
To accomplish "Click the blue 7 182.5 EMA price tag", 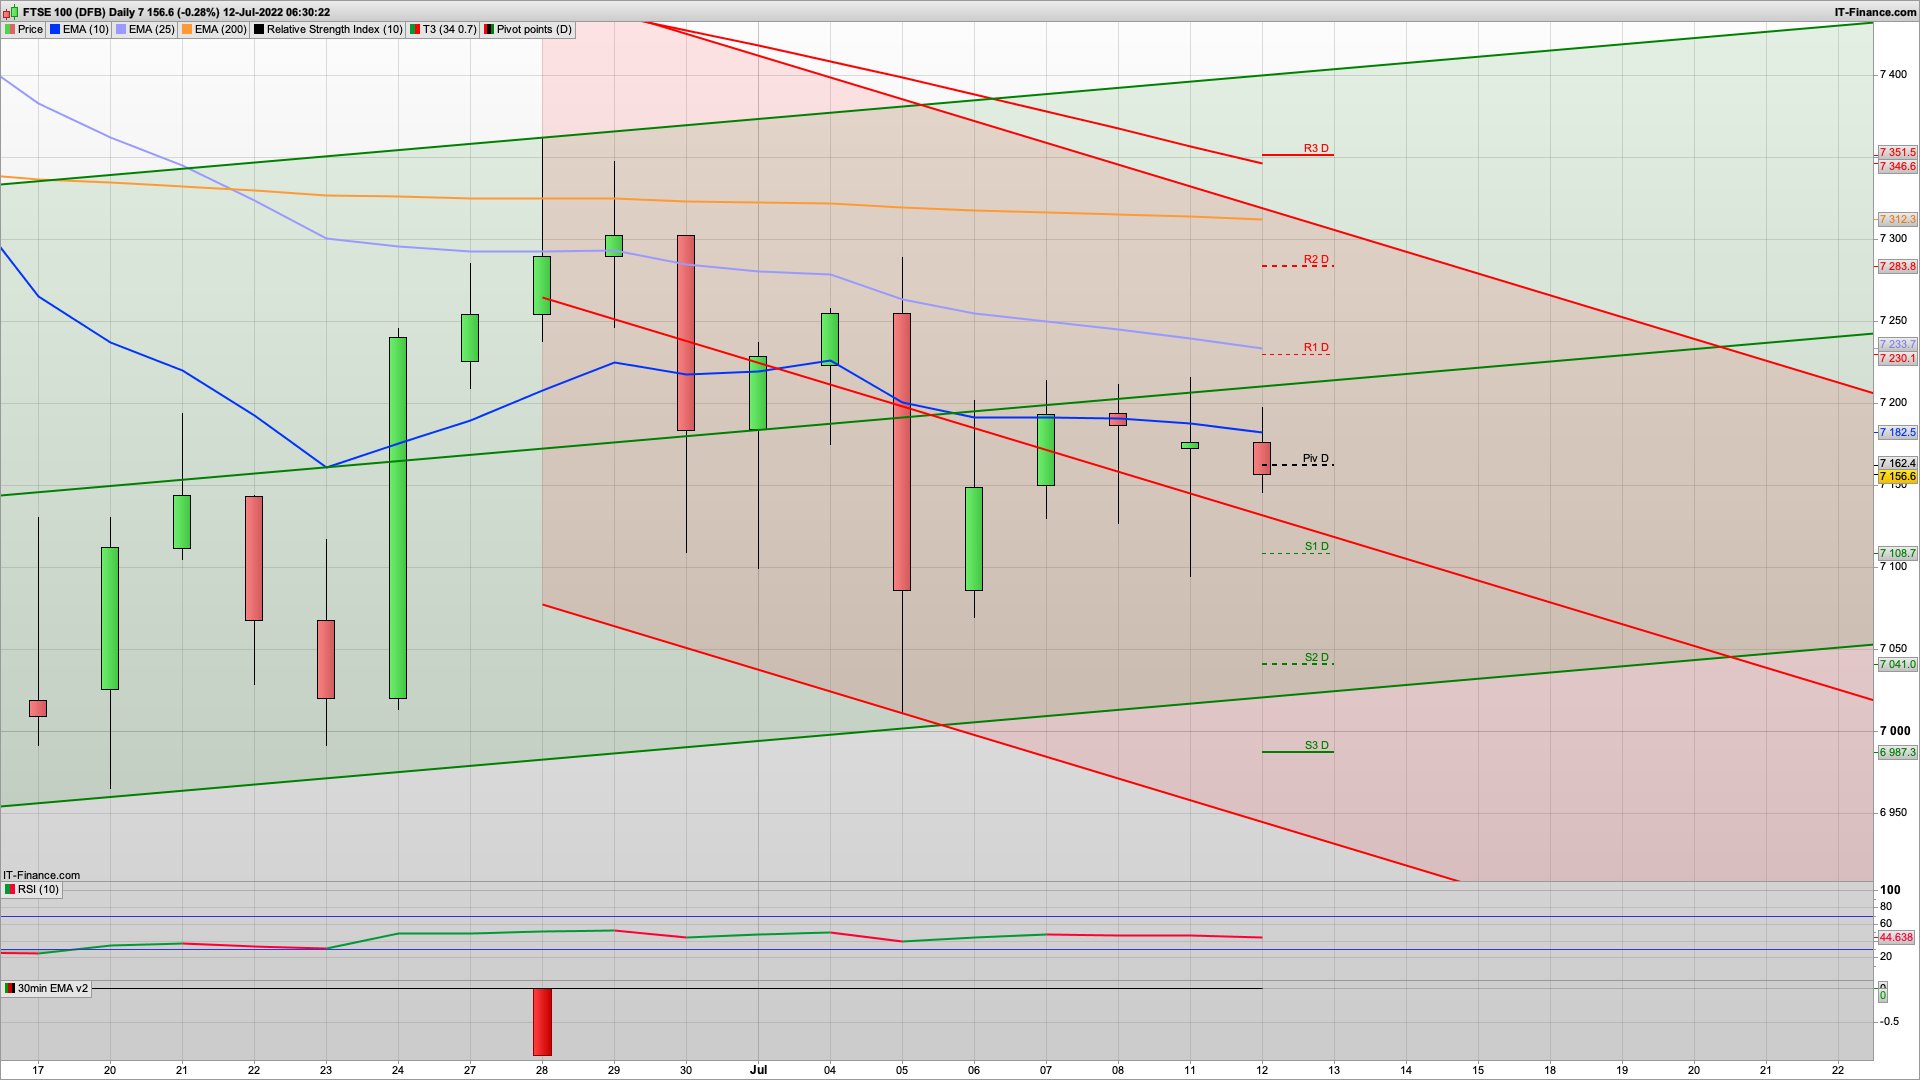I will [1897, 432].
